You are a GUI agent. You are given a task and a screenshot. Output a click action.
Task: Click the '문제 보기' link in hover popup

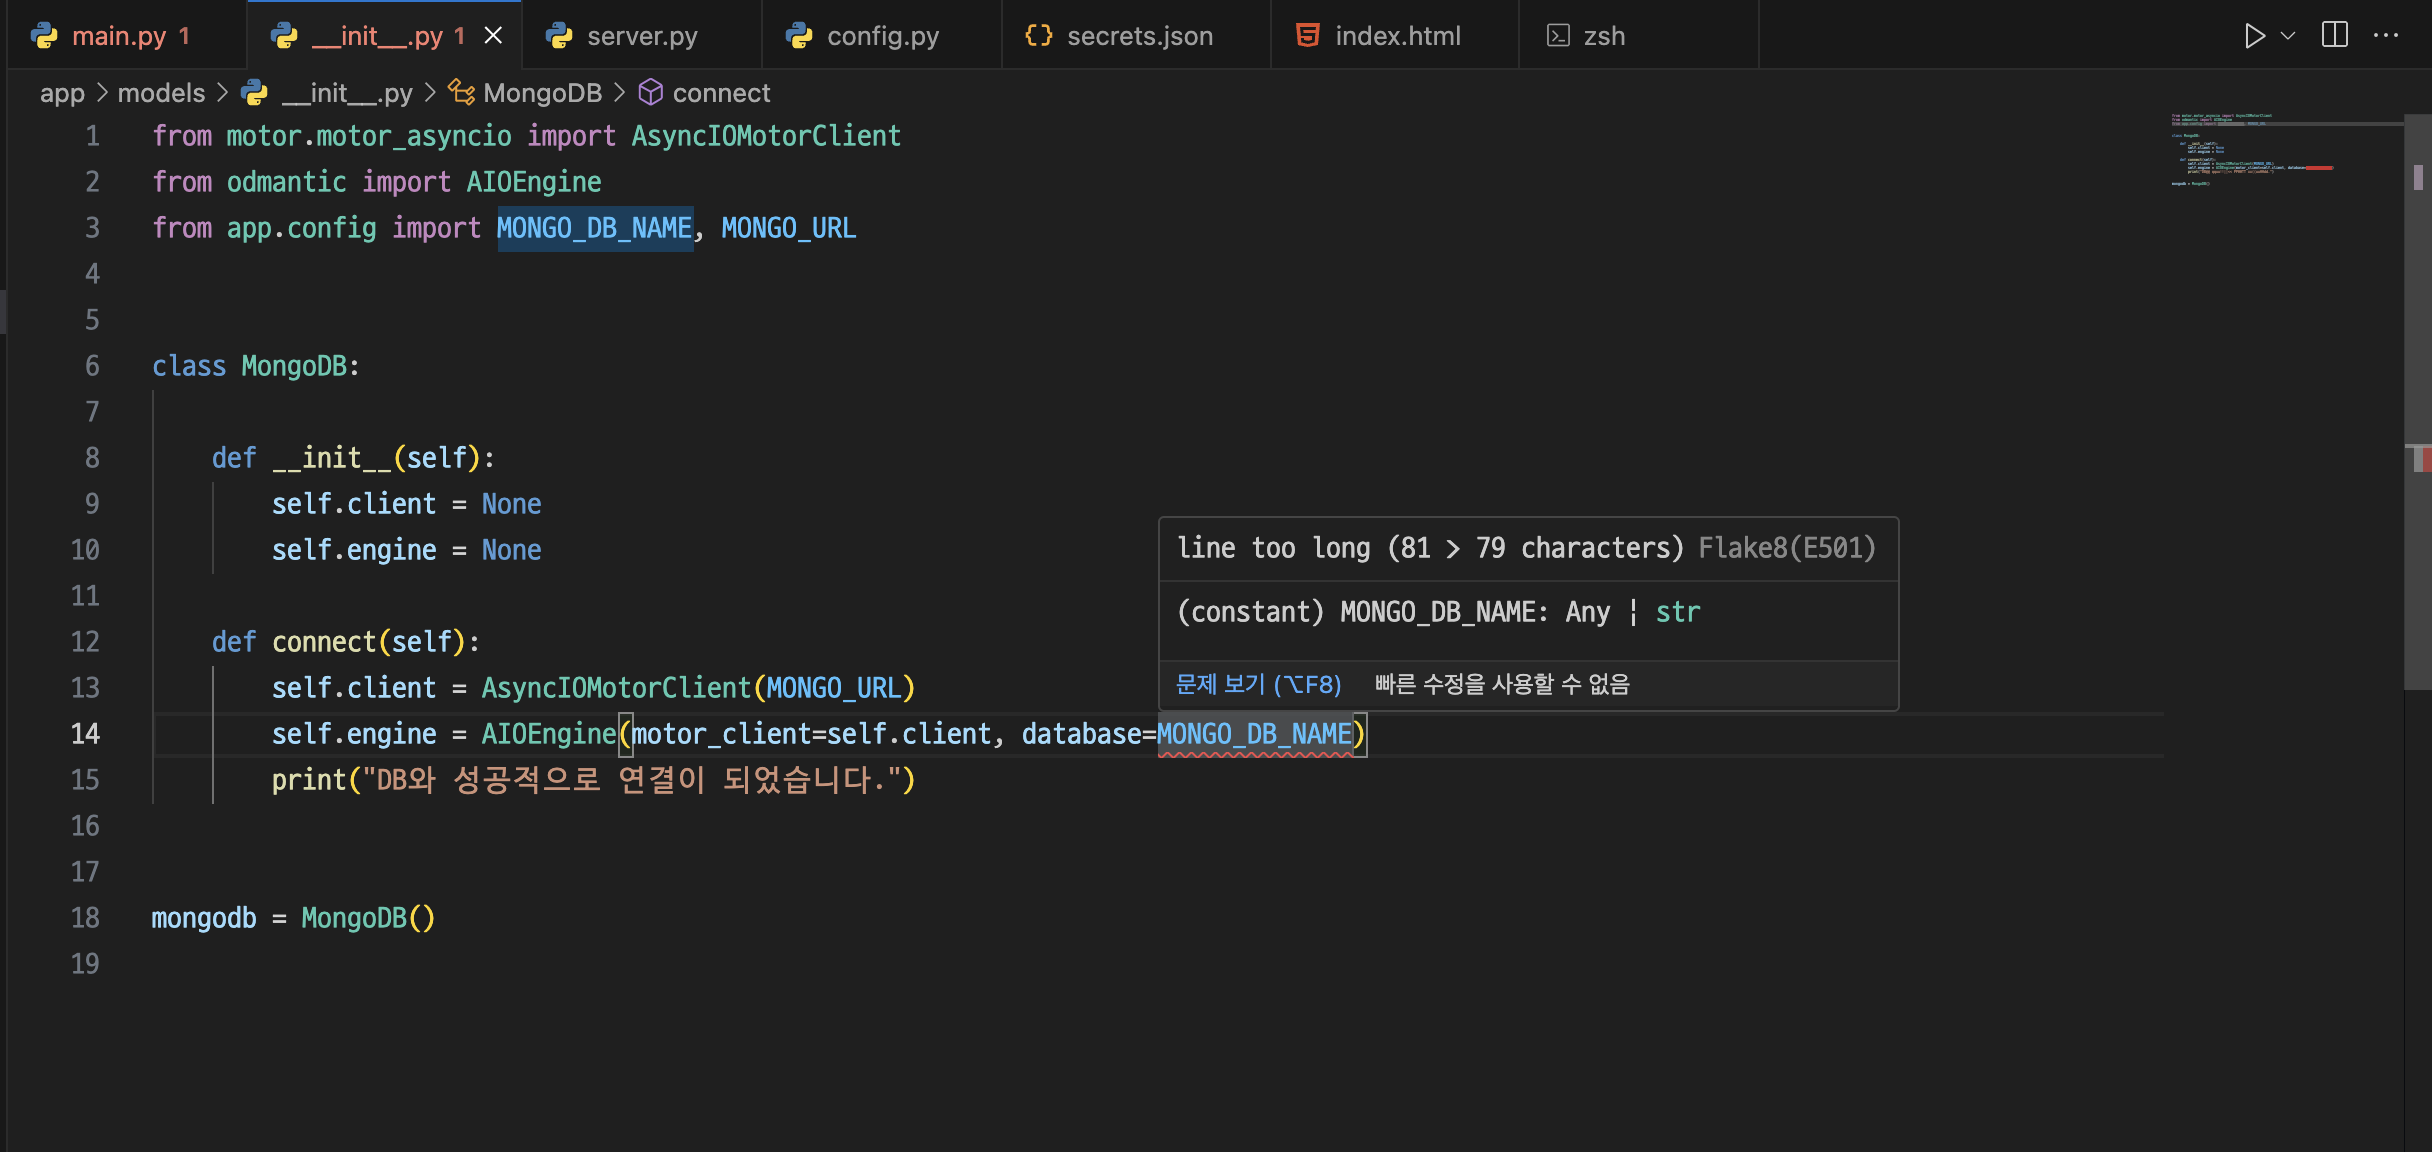point(1258,685)
